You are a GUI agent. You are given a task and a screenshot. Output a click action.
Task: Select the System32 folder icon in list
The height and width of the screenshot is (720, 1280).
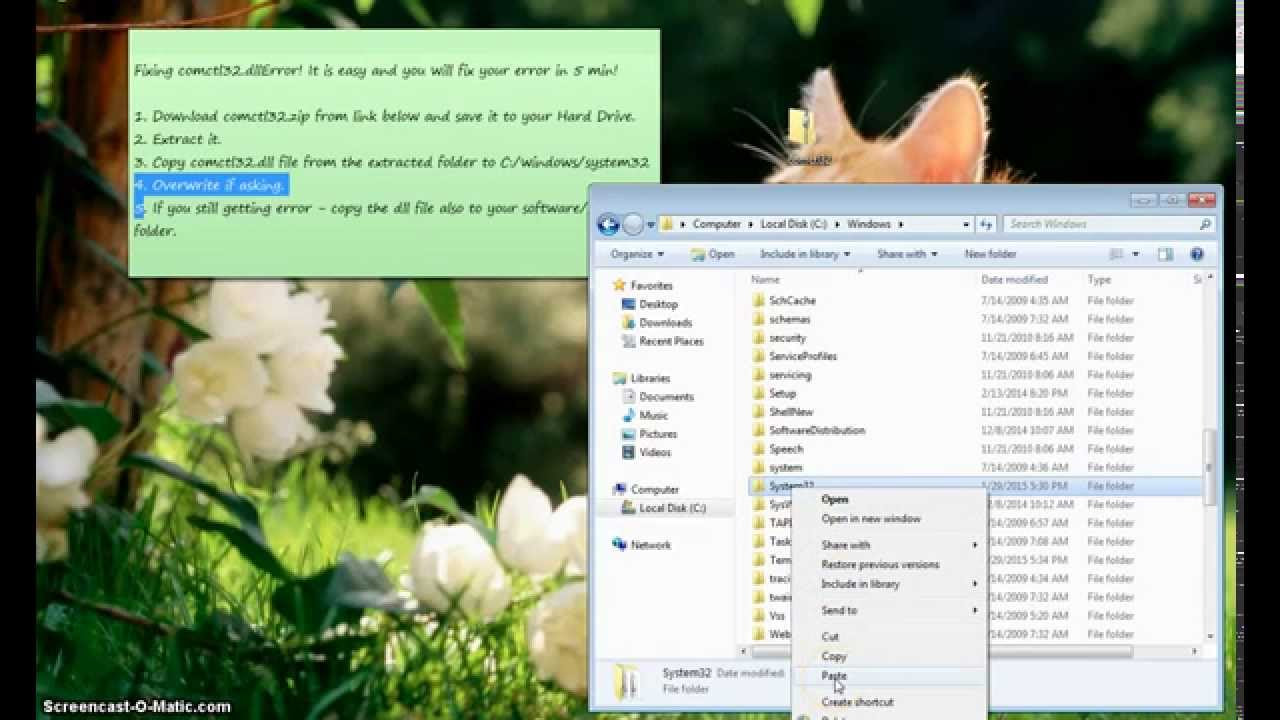[x=758, y=486]
